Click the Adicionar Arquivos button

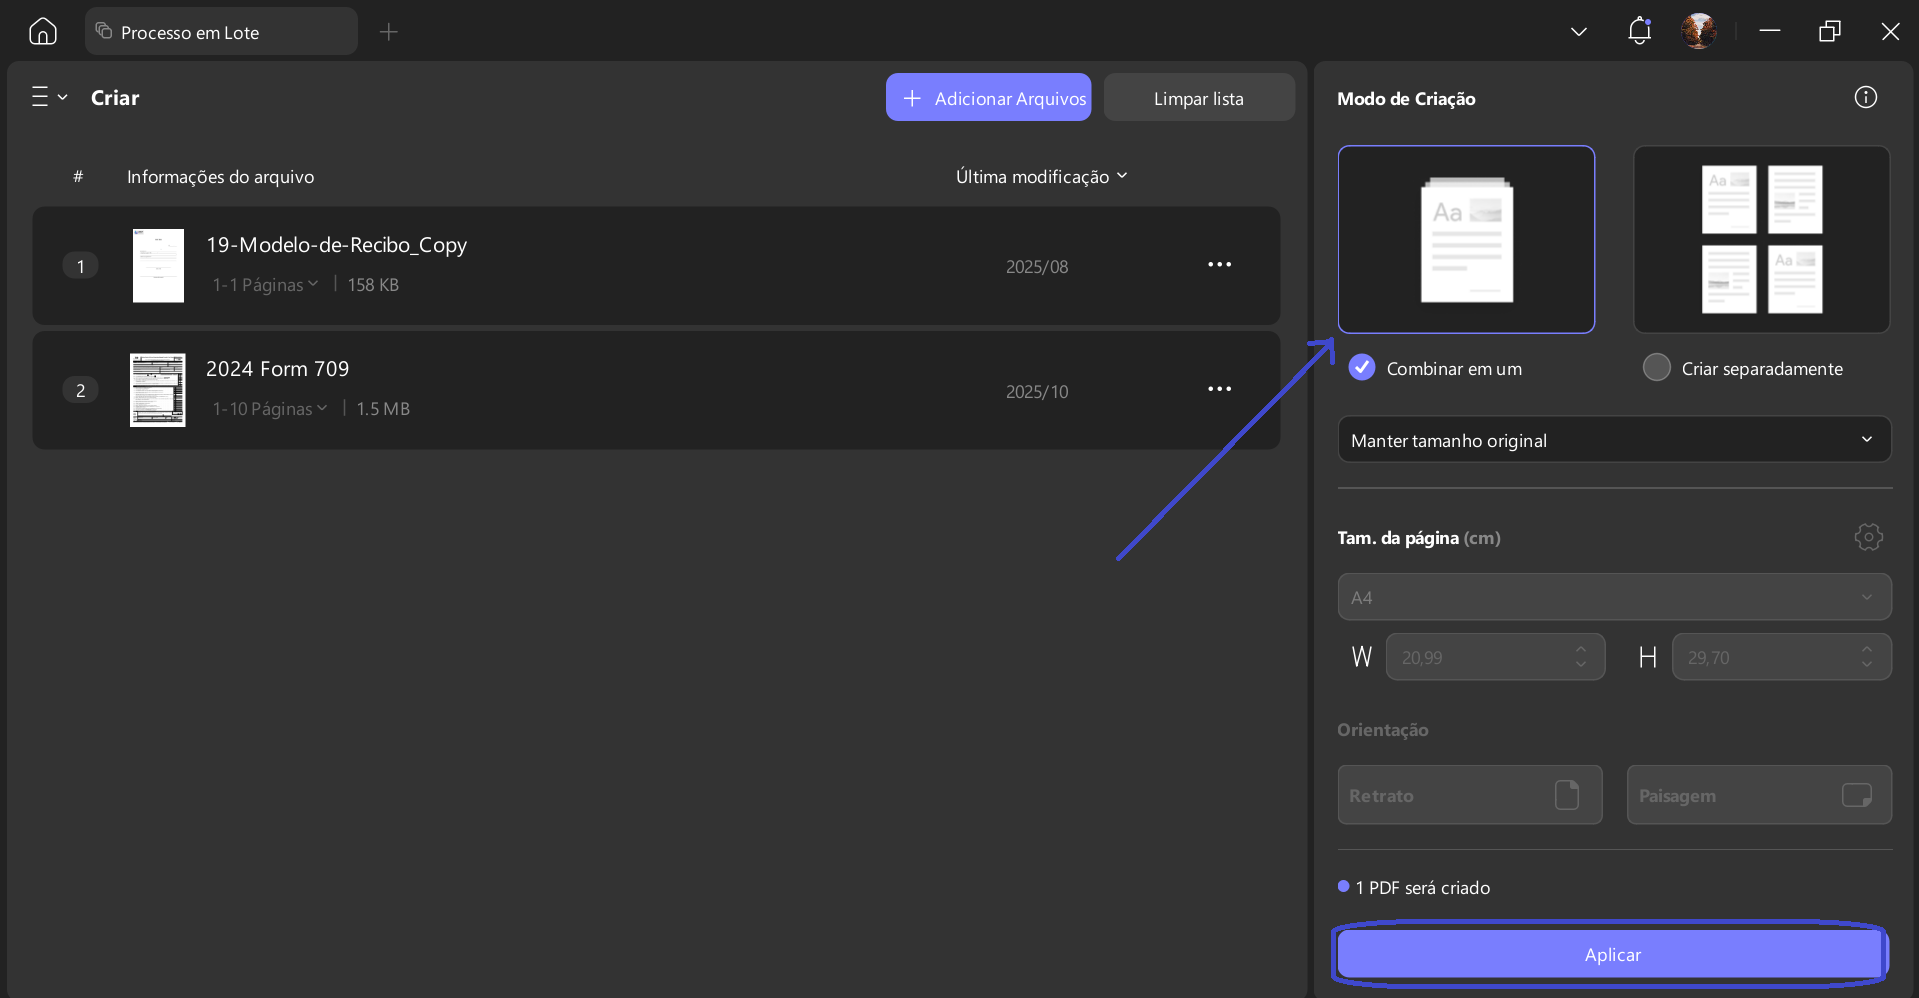click(x=988, y=98)
